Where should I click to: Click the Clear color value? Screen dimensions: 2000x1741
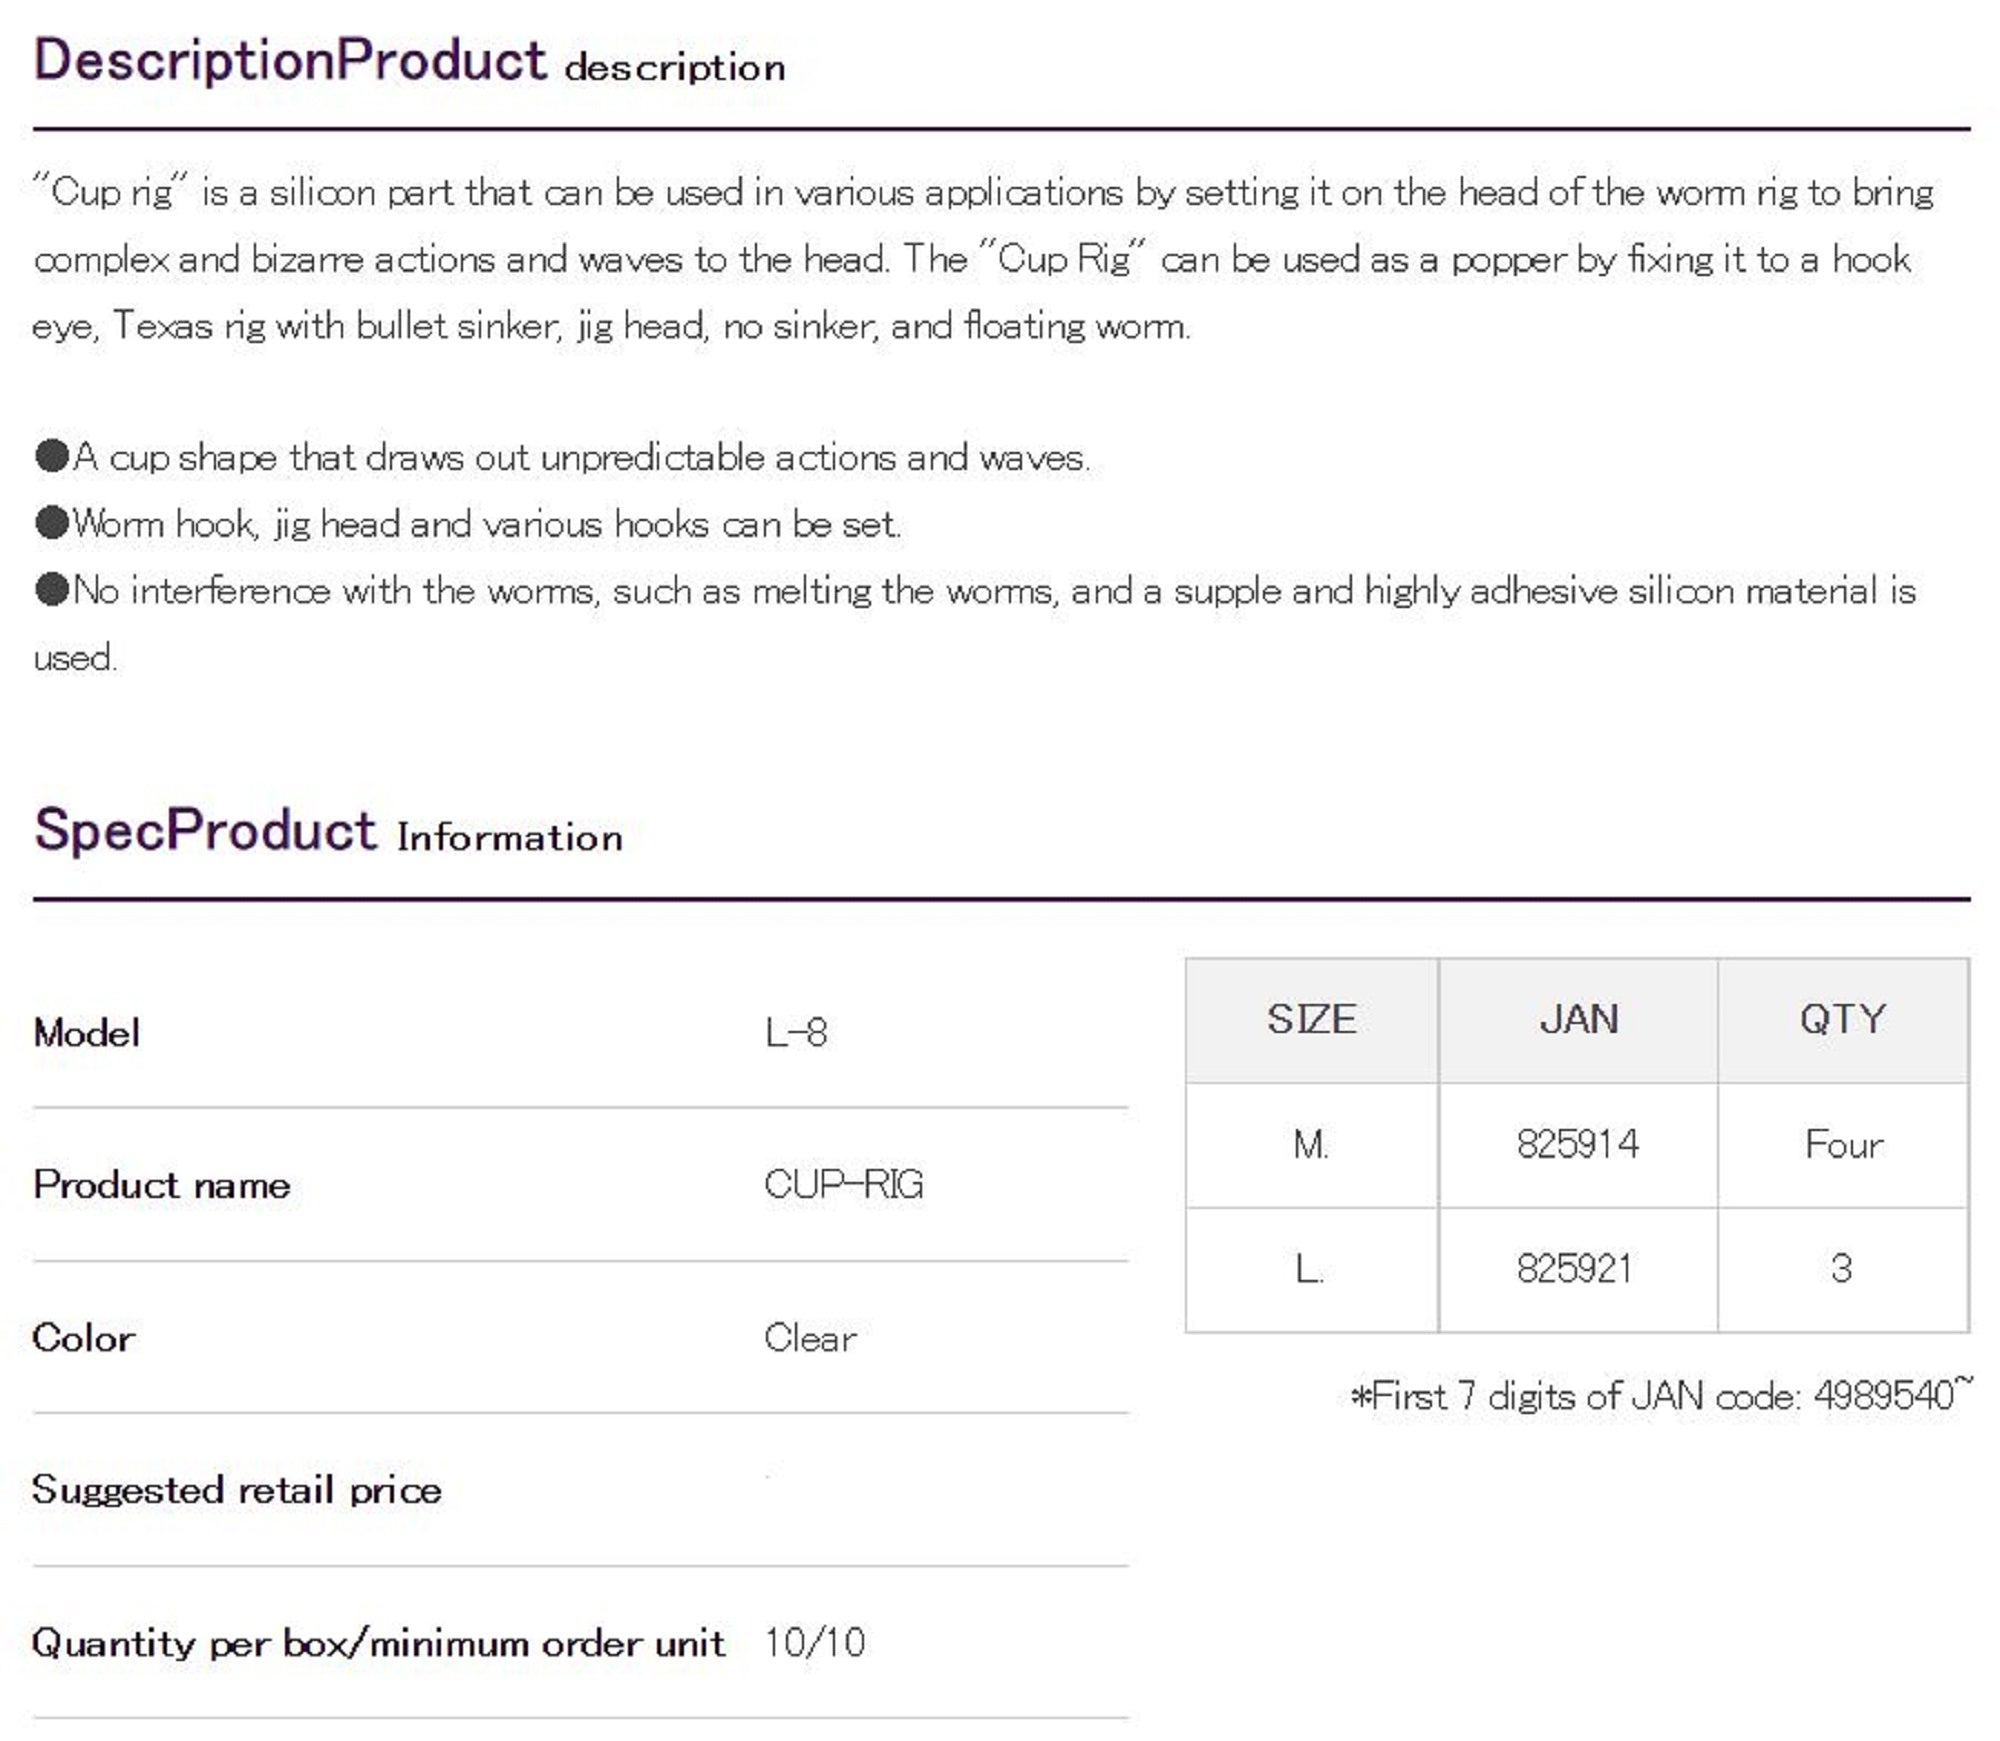click(810, 1337)
